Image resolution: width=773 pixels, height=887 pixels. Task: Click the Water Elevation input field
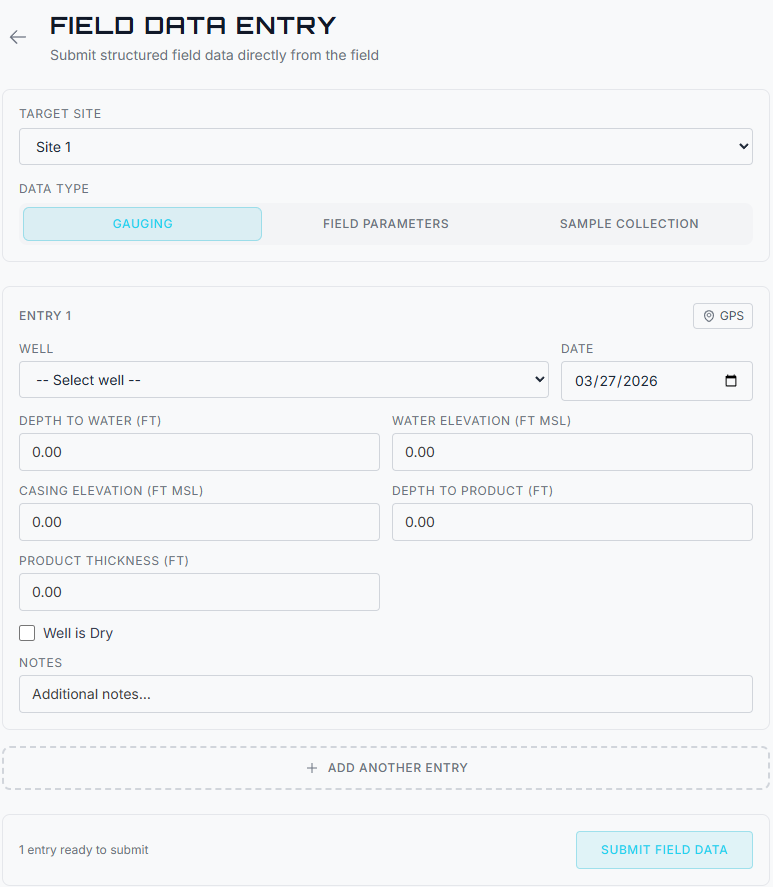pos(572,452)
